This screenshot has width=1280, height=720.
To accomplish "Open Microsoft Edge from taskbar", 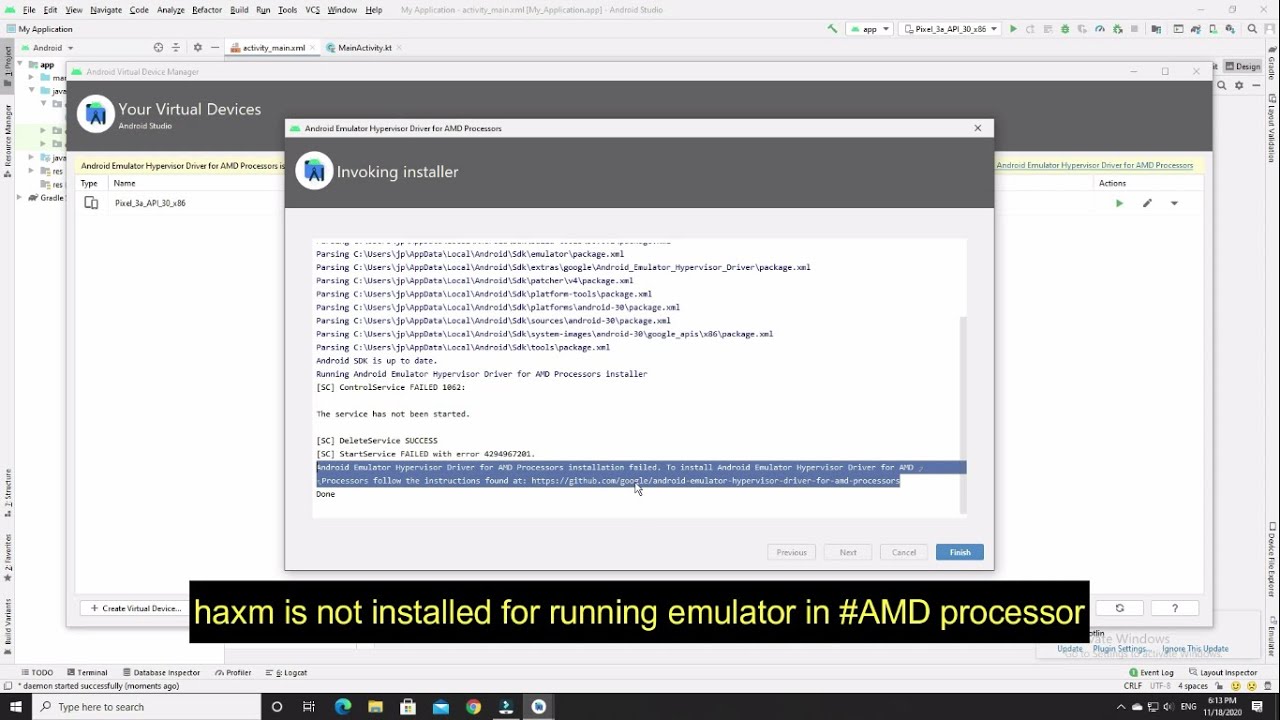I will click(x=343, y=707).
